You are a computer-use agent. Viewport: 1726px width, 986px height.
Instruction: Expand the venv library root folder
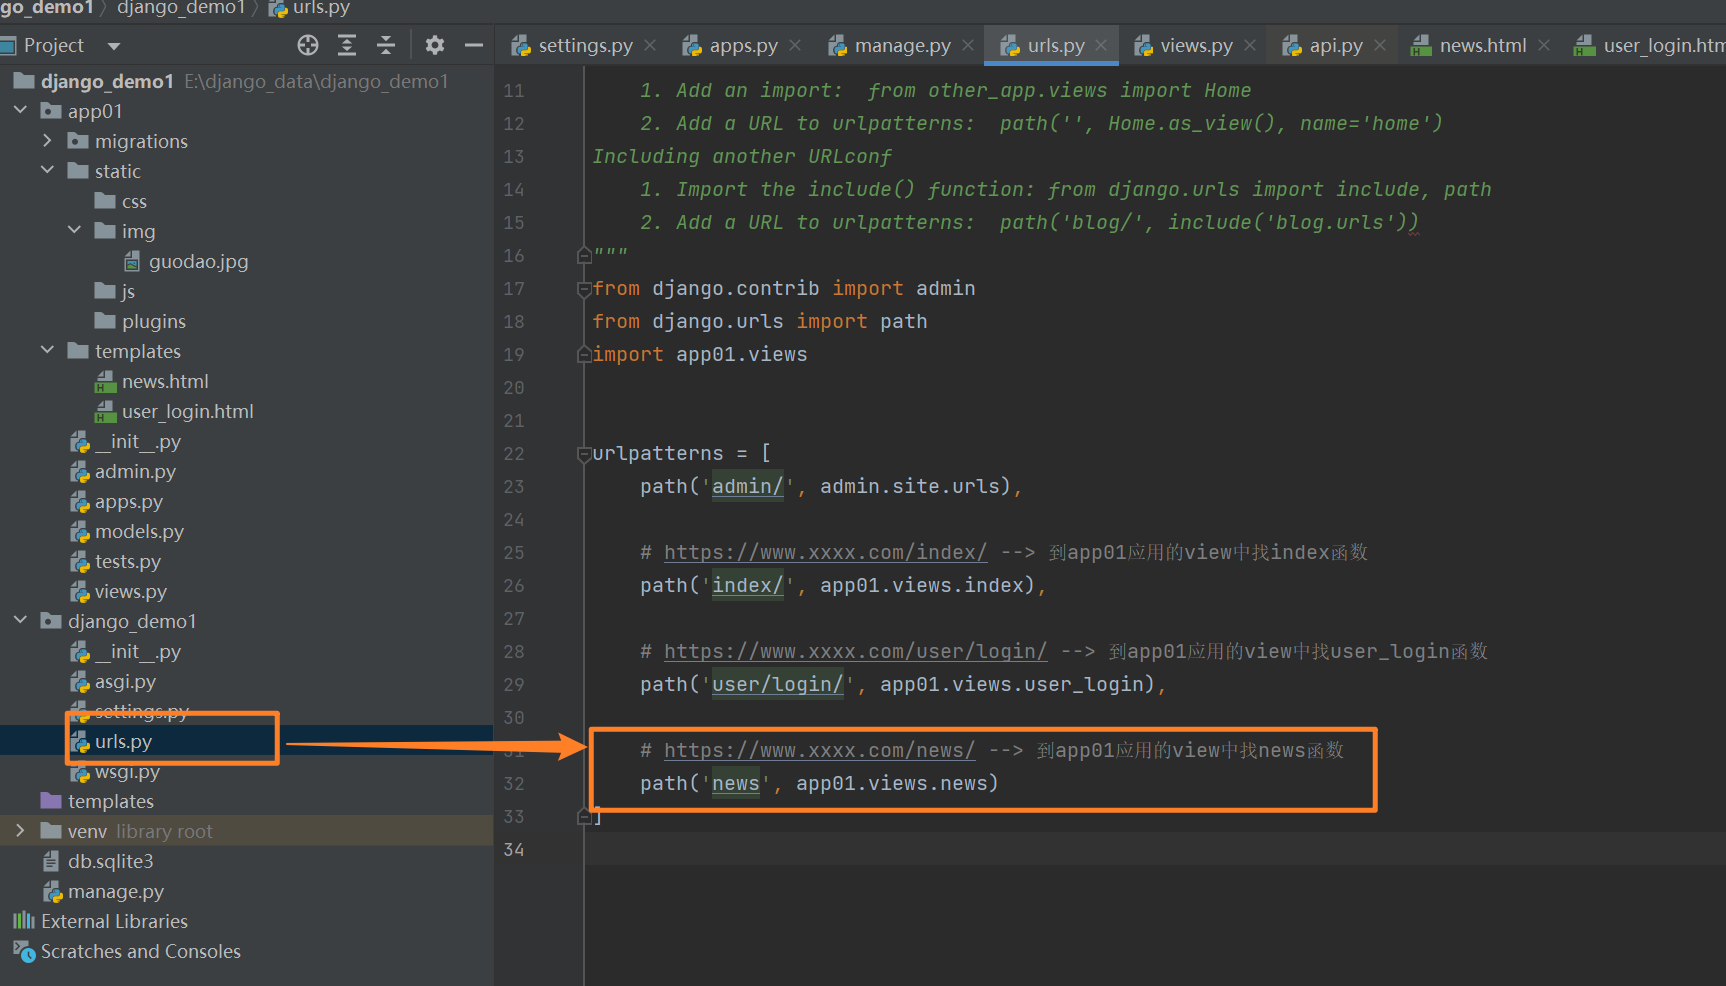pos(20,831)
